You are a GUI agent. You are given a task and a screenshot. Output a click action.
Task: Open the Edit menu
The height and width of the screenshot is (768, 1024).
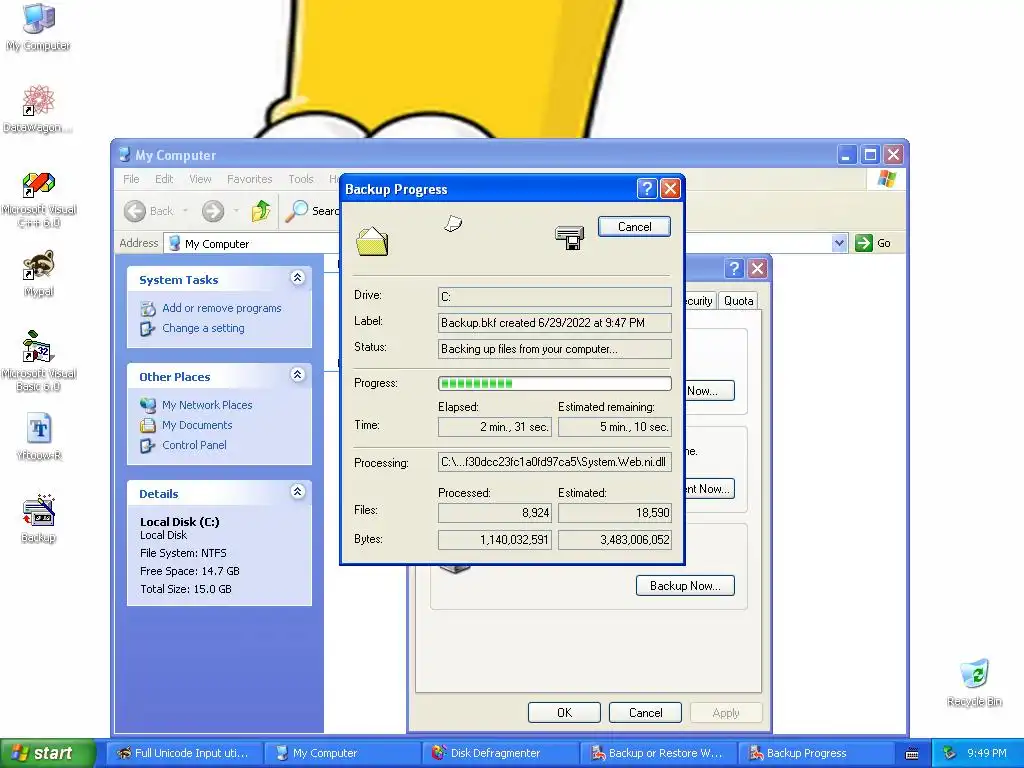[x=164, y=179]
